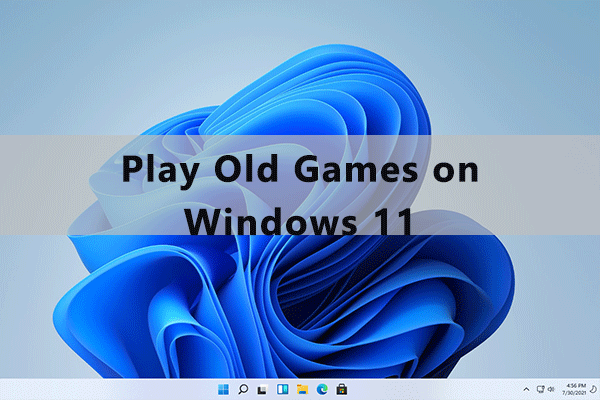Open taskbar Search magnifier
Viewport: 600px width, 400px height.
(x=243, y=390)
